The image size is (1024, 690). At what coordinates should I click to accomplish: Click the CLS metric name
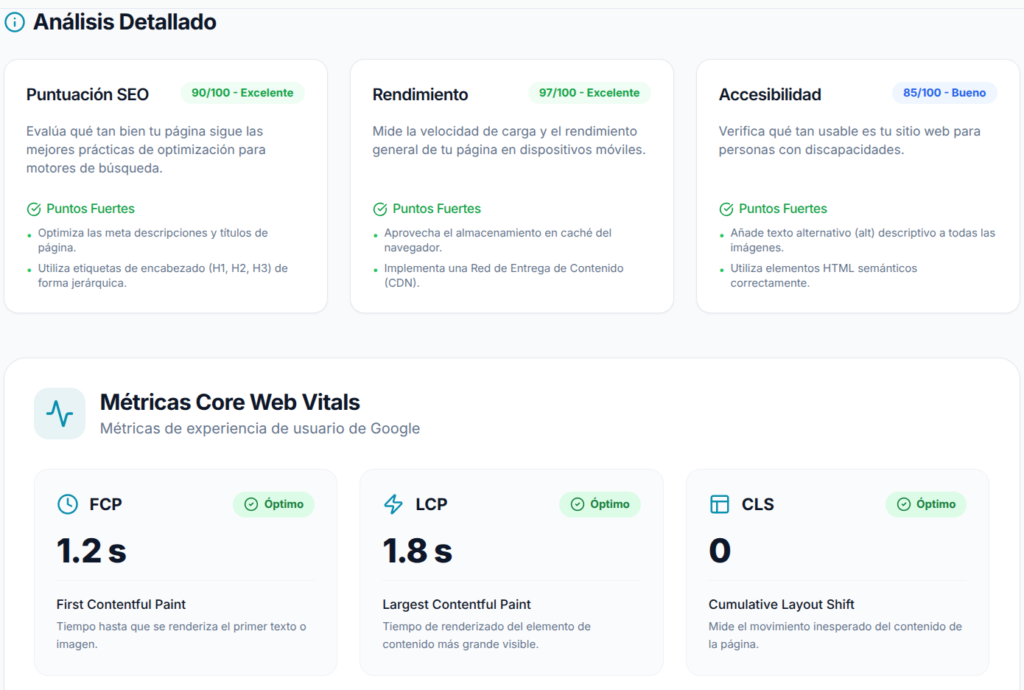click(x=758, y=505)
